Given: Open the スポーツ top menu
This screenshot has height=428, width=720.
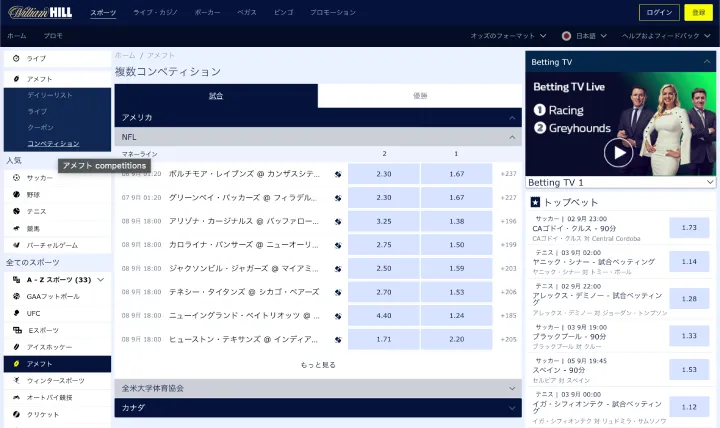Looking at the screenshot, I should pos(103,13).
